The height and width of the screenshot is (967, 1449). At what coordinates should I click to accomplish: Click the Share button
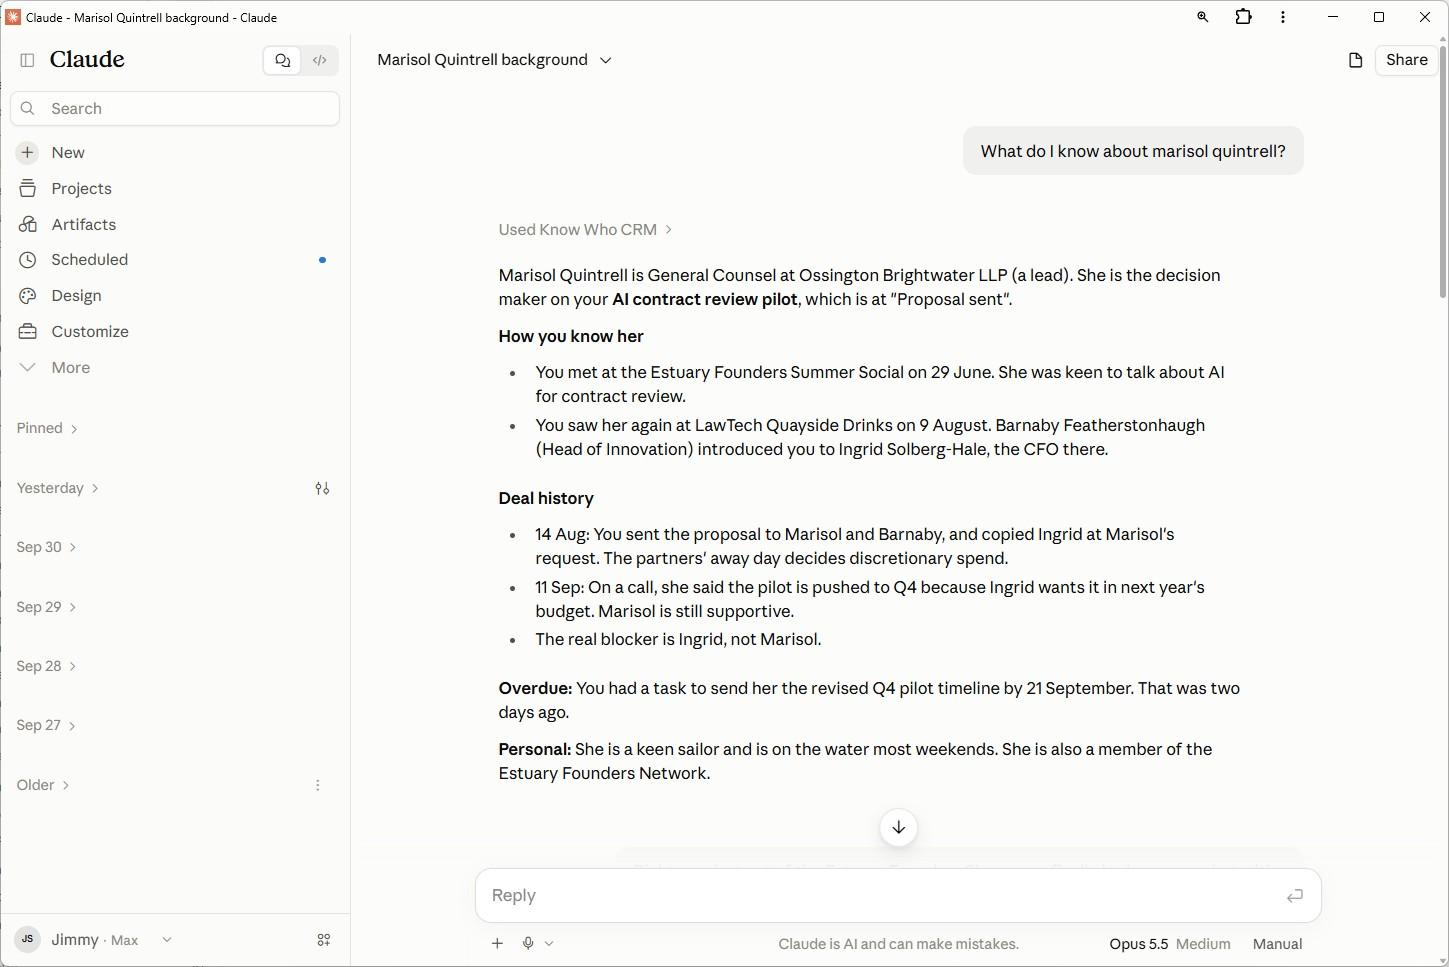click(1406, 60)
